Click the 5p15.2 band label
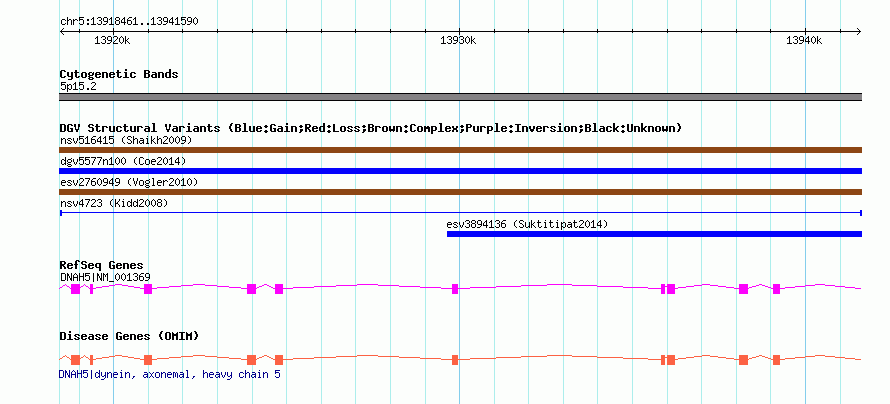This screenshot has height=404, width=890. tap(78, 87)
